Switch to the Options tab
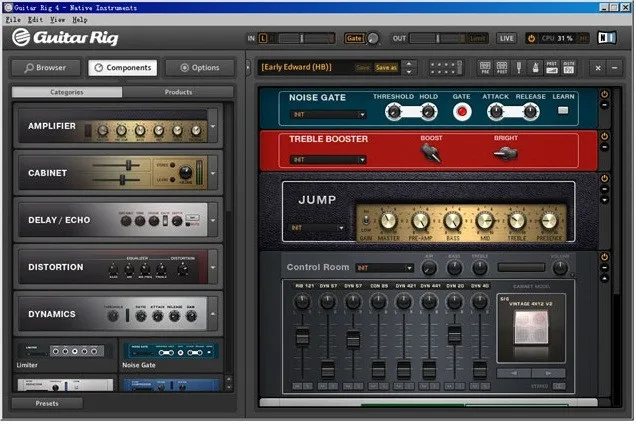This screenshot has width=636, height=424. click(200, 68)
